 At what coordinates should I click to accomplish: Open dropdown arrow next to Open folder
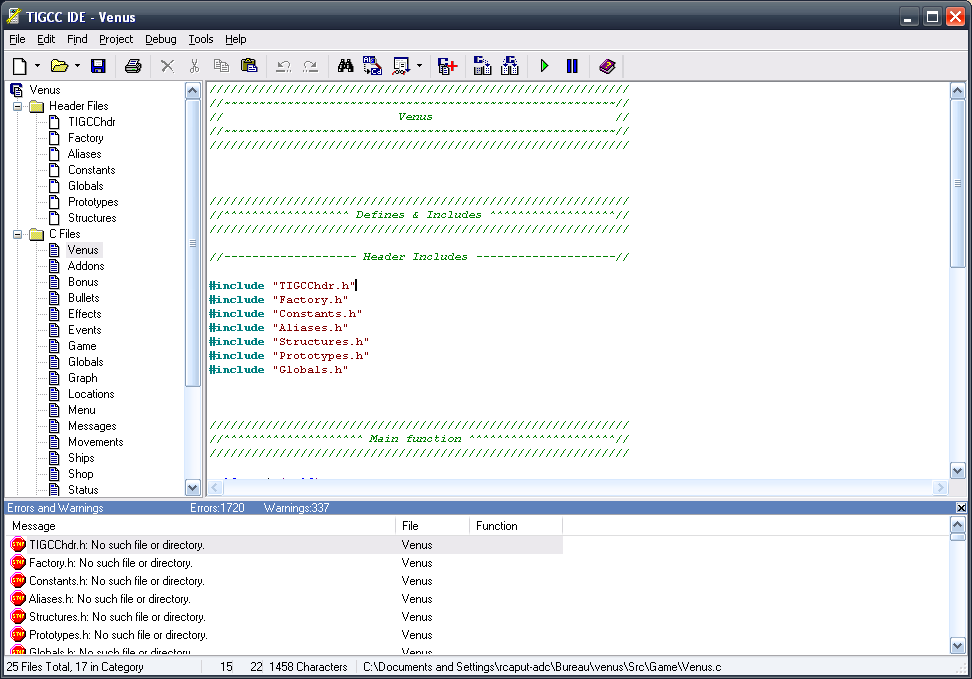pos(77,66)
